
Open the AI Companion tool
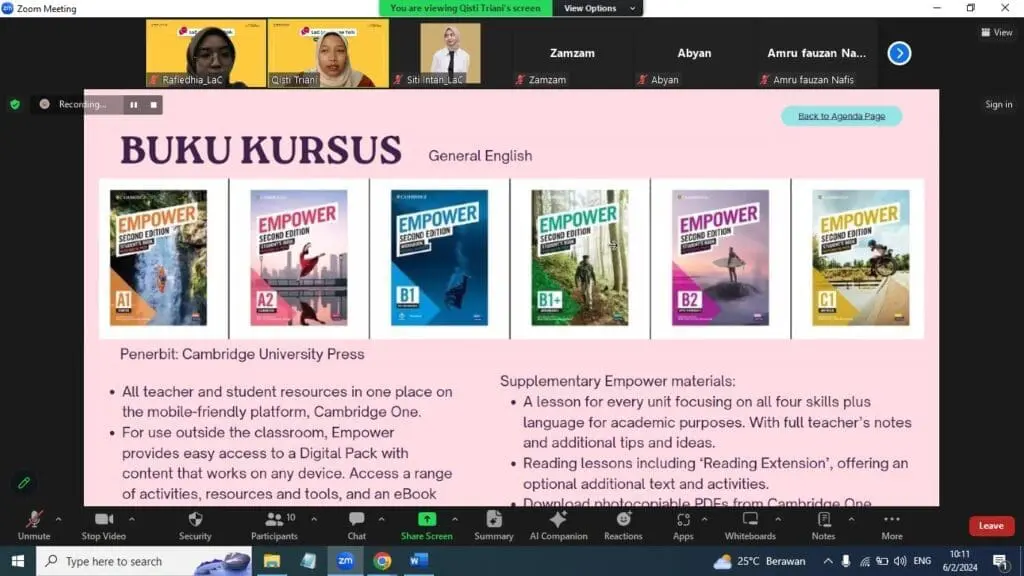pyautogui.click(x=558, y=520)
